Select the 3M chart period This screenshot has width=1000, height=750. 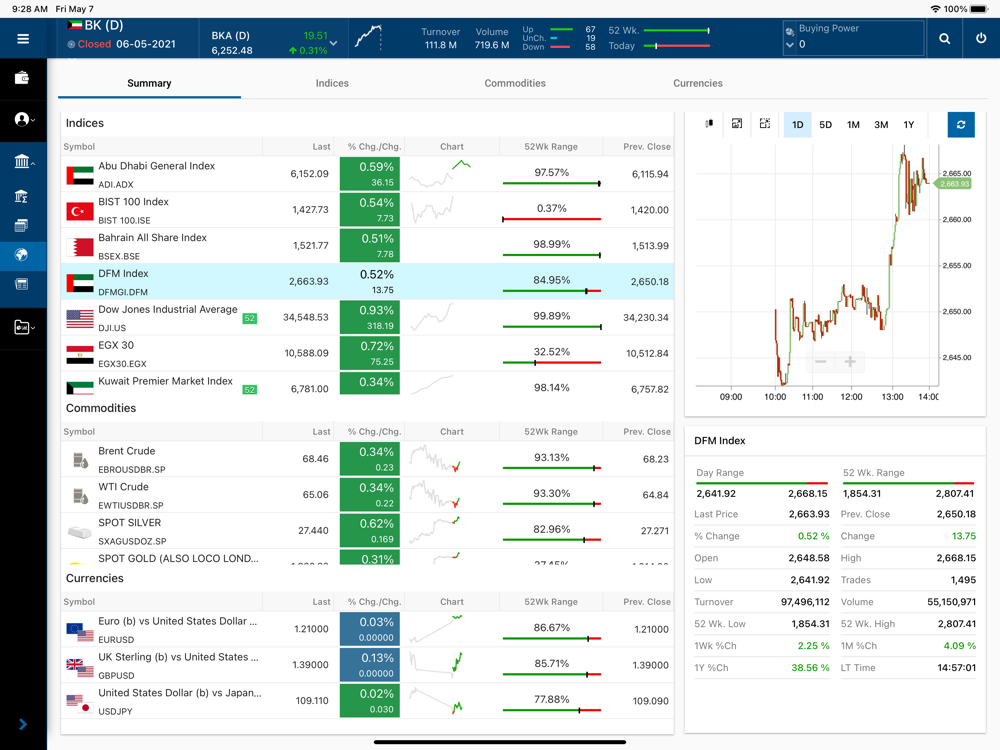coord(881,124)
